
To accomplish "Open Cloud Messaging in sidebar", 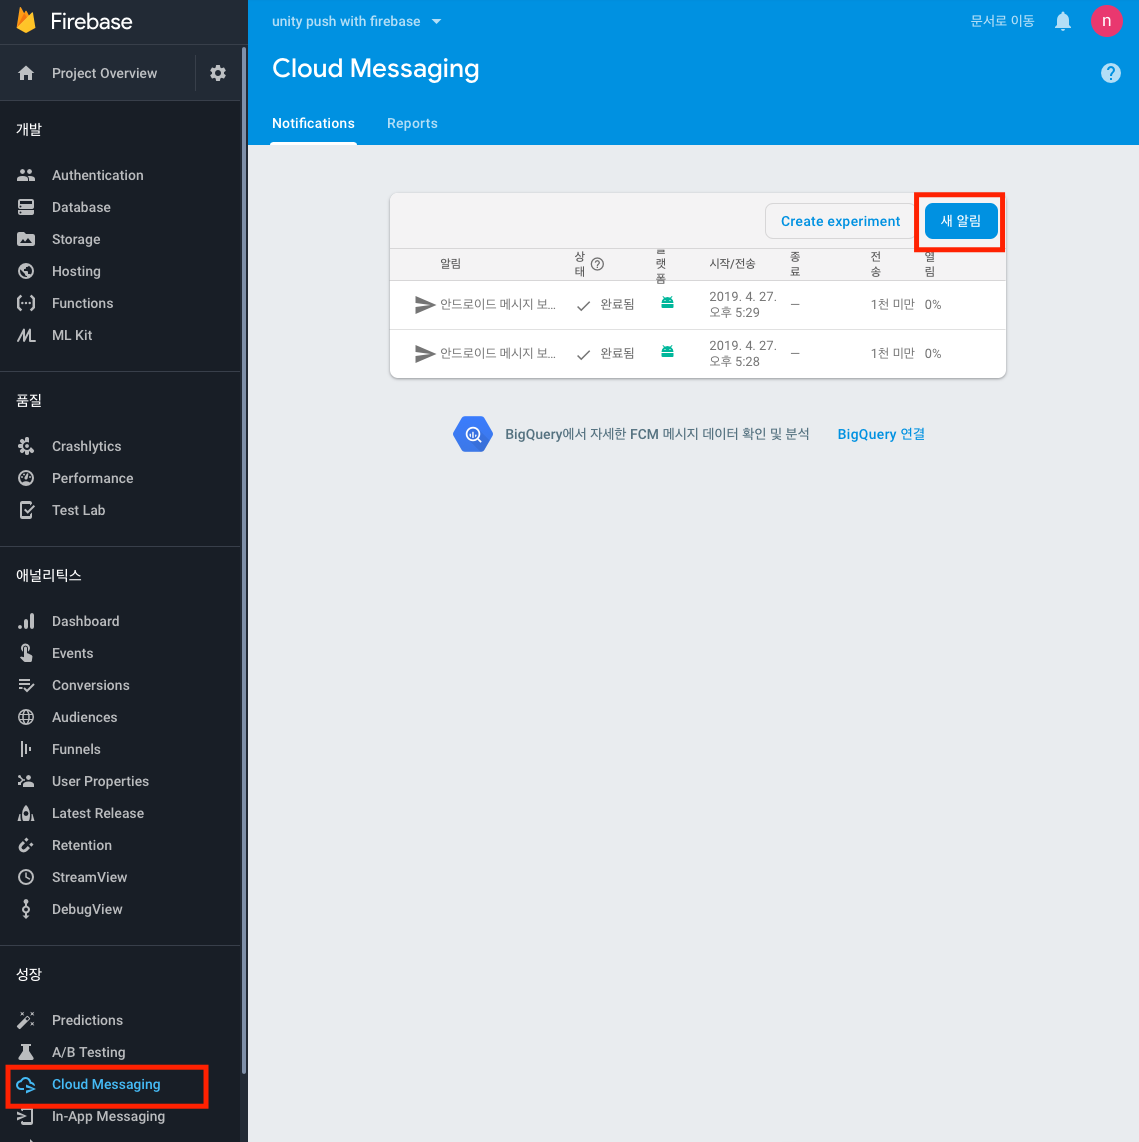I will tap(106, 1084).
